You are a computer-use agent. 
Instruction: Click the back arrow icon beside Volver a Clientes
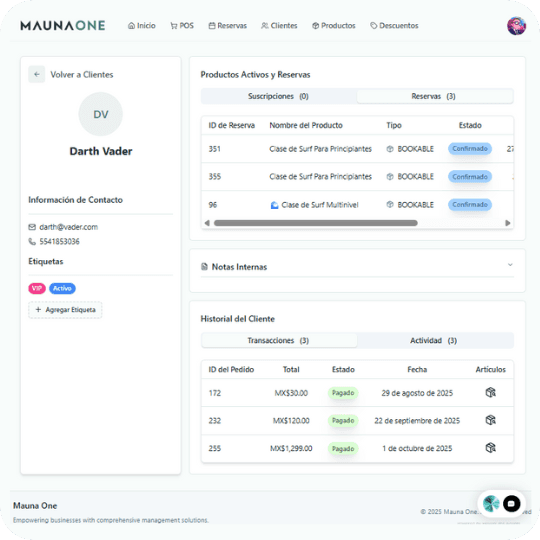coord(37,74)
